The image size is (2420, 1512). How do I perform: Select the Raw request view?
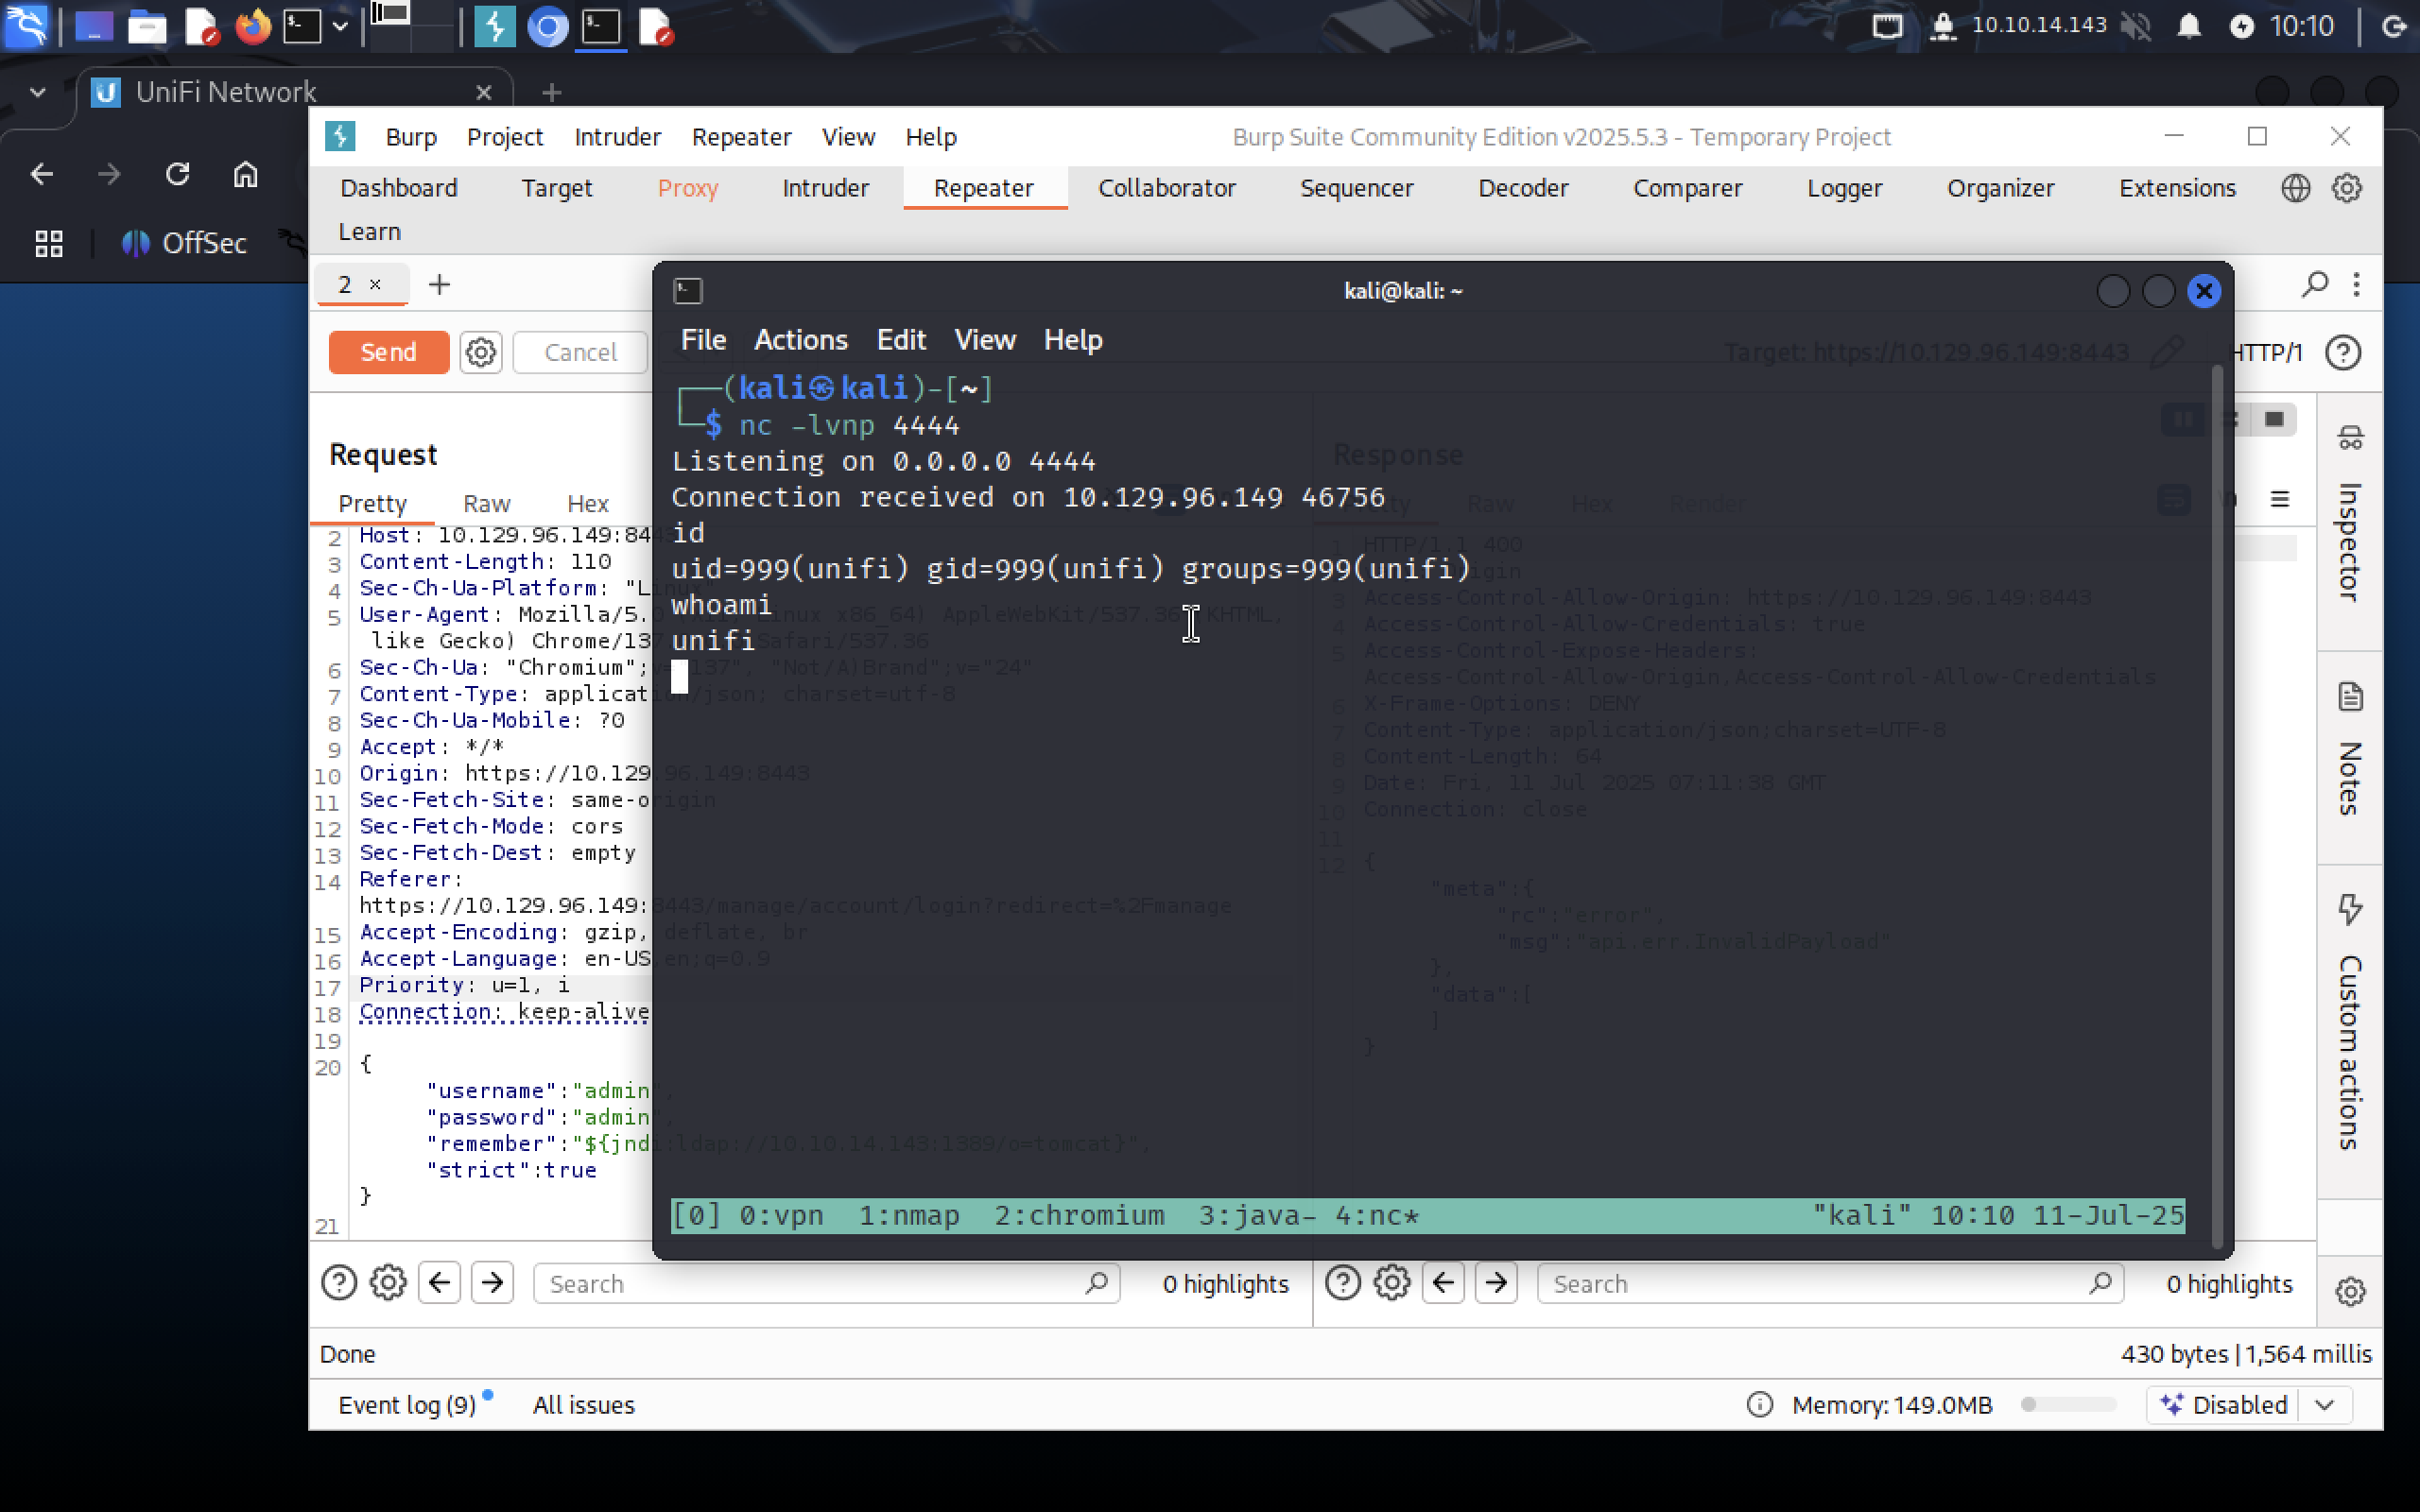486,504
